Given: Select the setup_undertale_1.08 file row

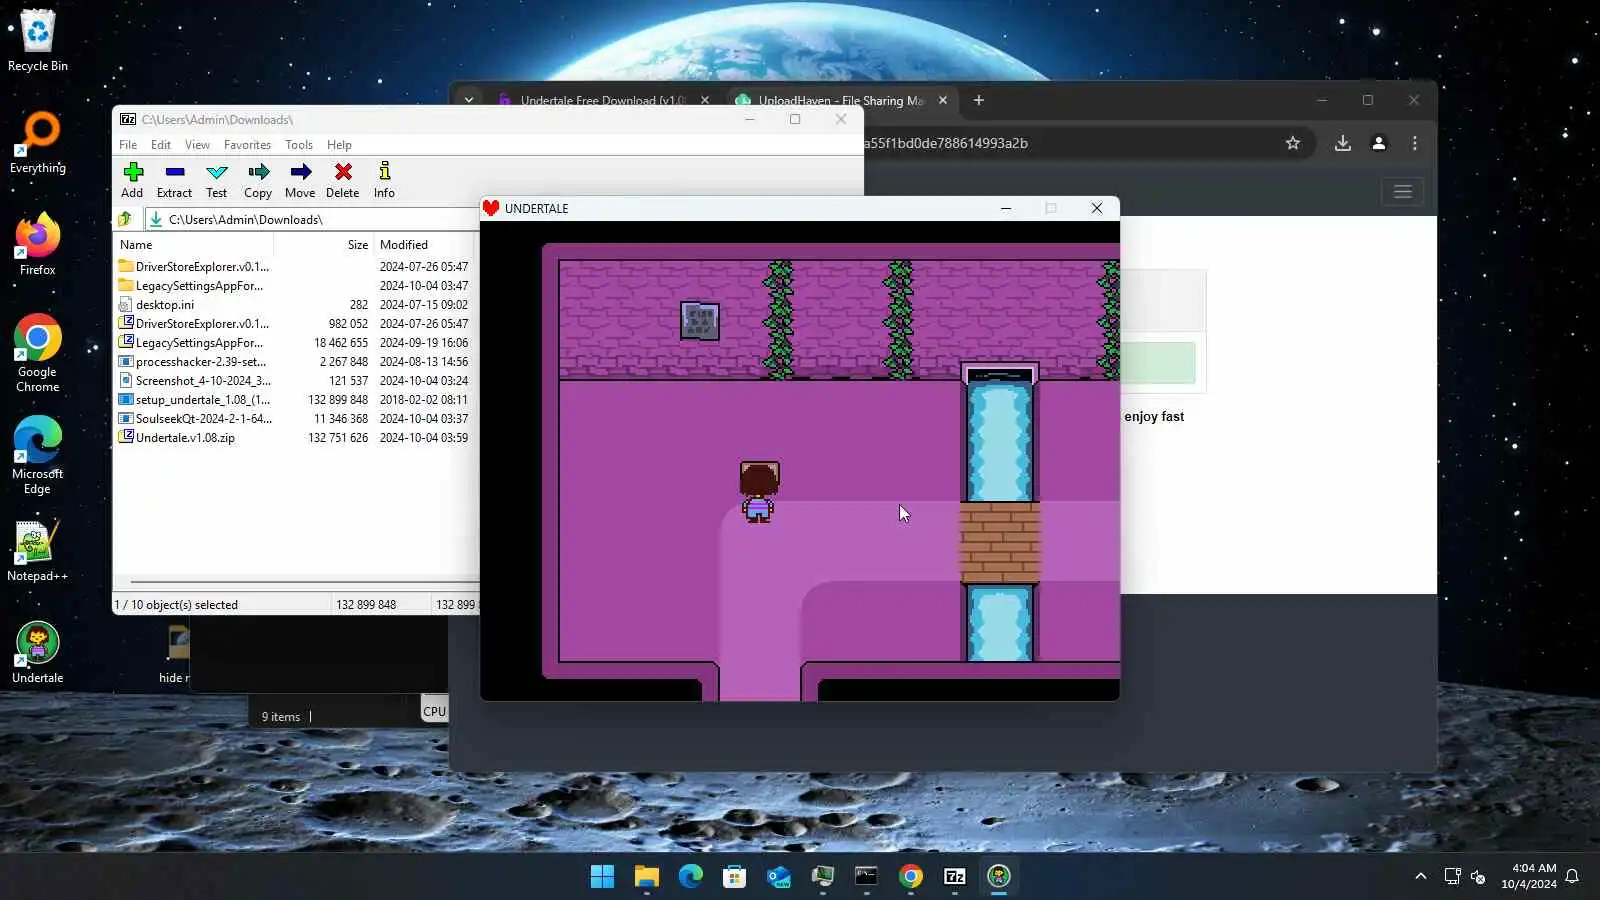Looking at the screenshot, I should [x=296, y=400].
